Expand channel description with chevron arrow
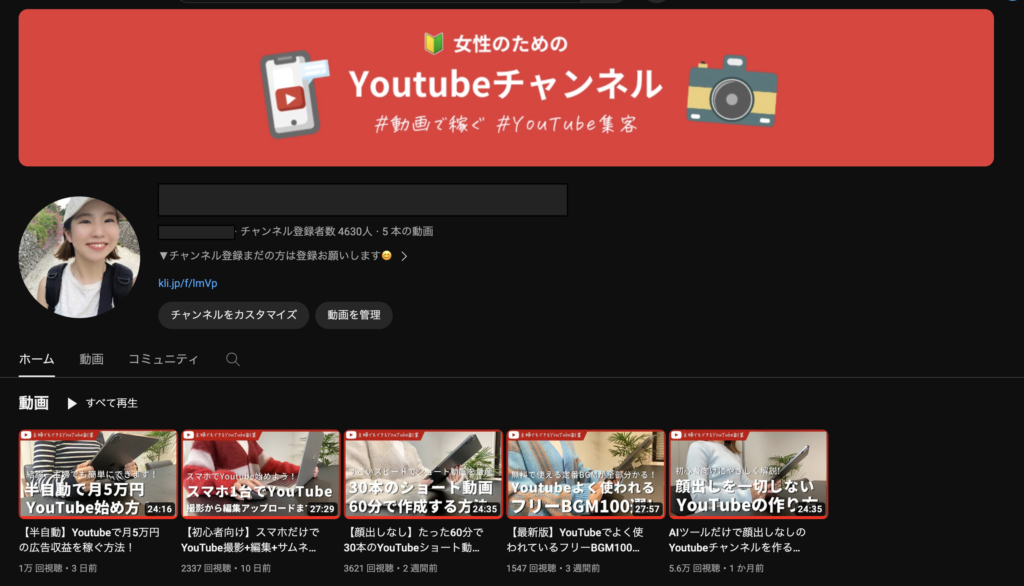 (404, 256)
